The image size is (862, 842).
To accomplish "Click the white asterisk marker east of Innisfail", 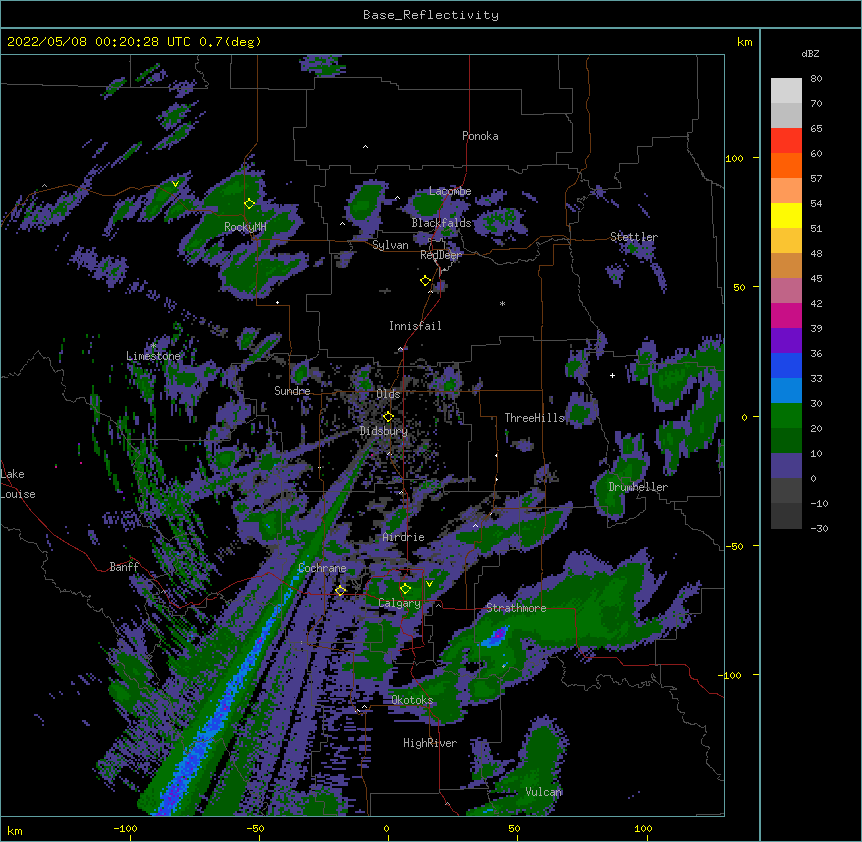I will [x=502, y=303].
